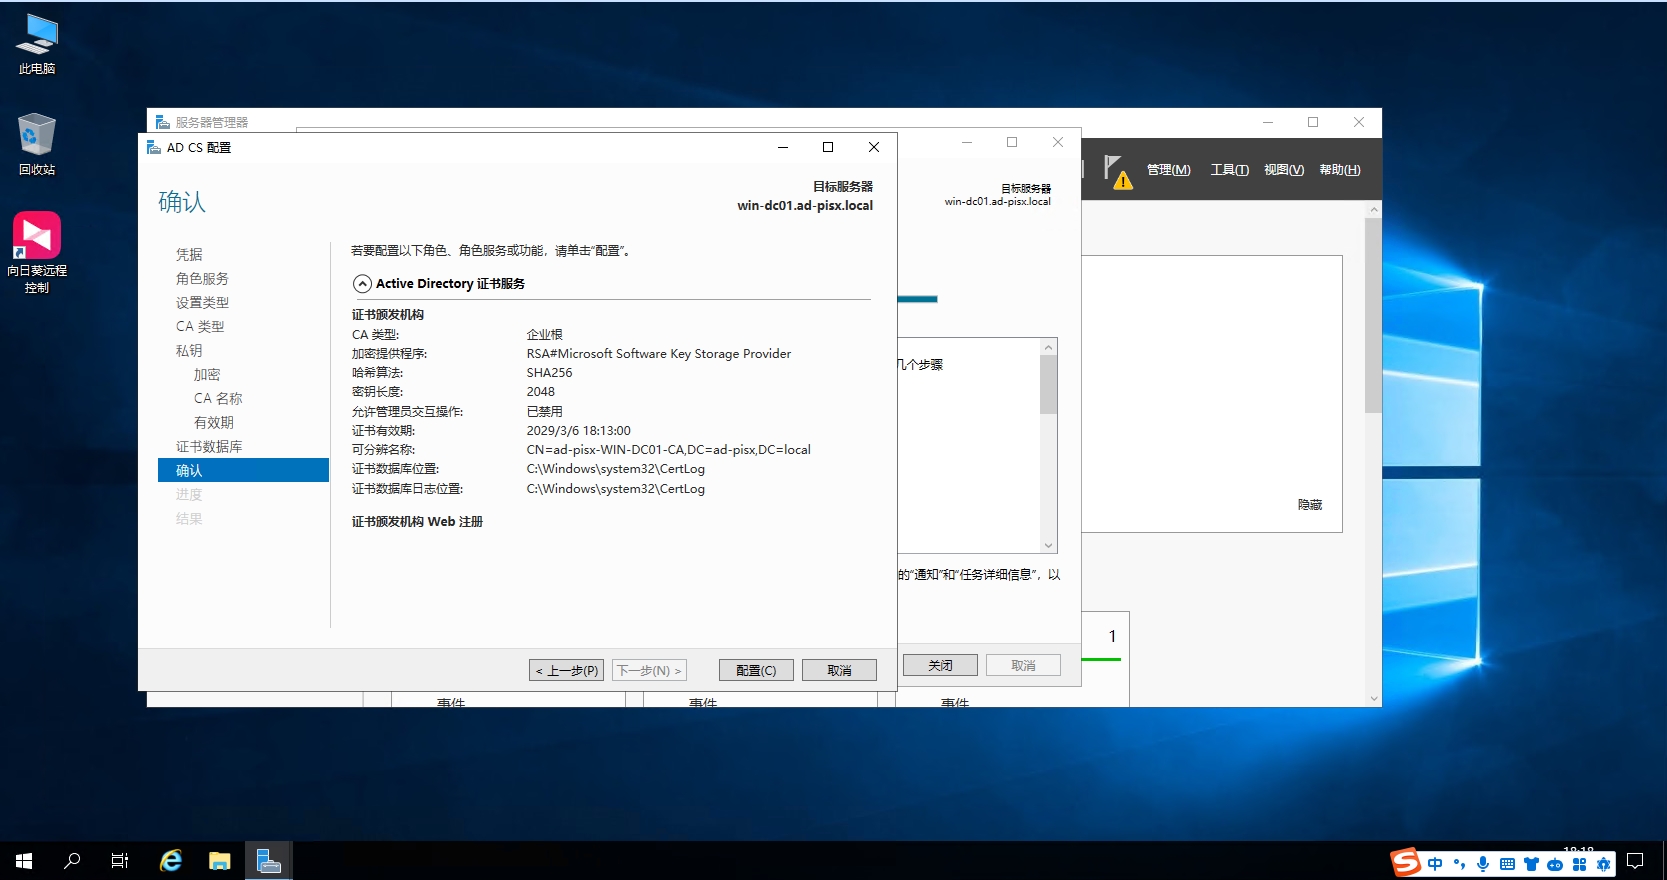Open File Explorer from the taskbar
The height and width of the screenshot is (880, 1667).
[219, 861]
